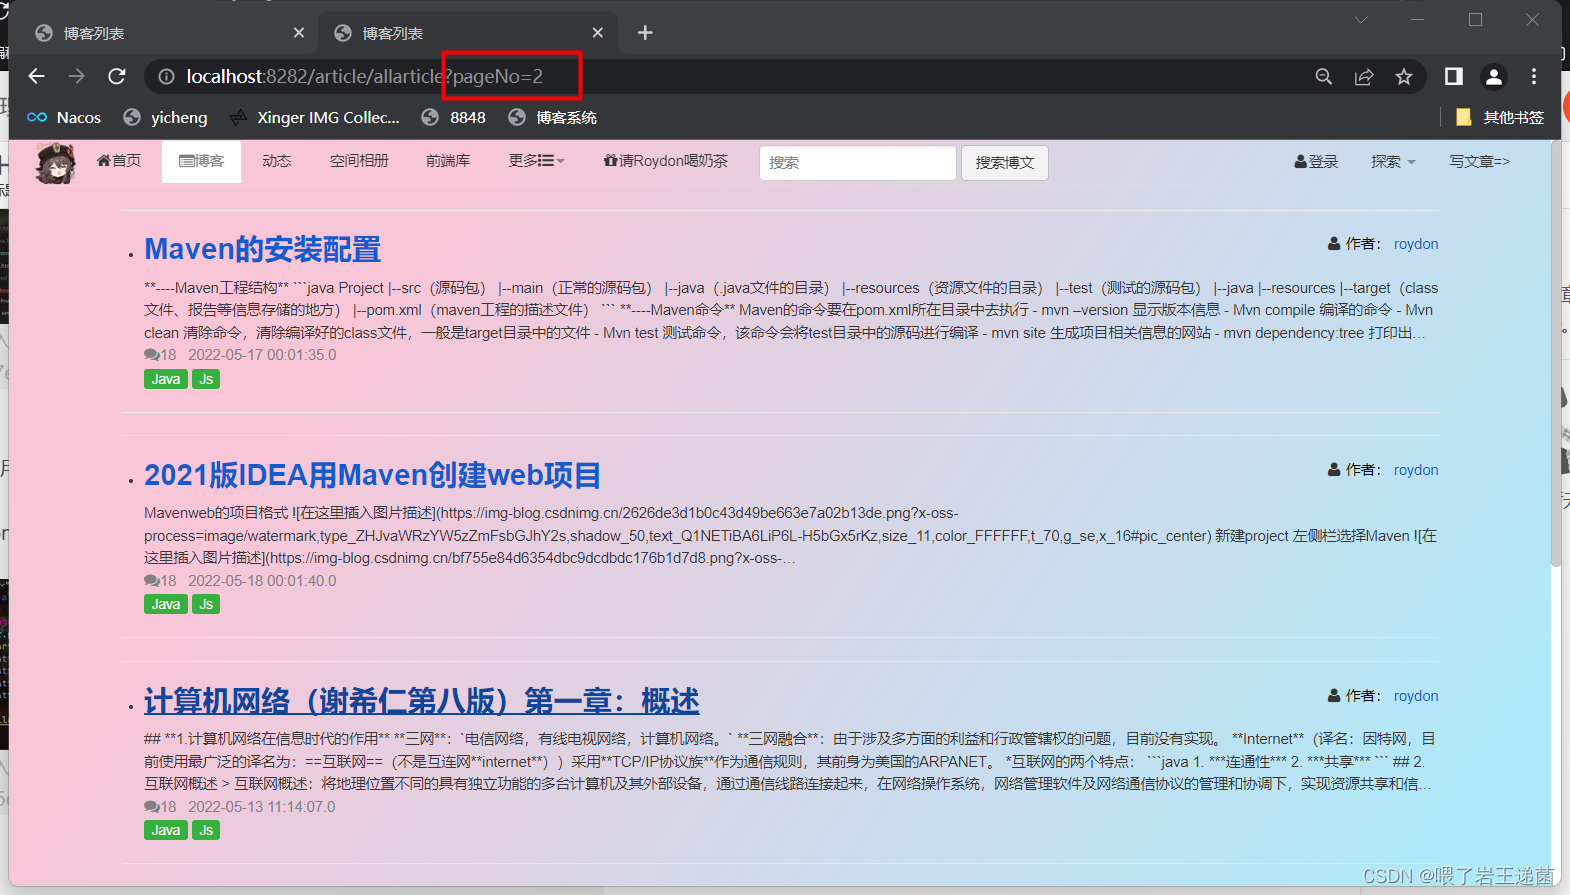The height and width of the screenshot is (895, 1570).
Task: Open the zoom magnifier icon in address bar
Action: tap(1324, 76)
